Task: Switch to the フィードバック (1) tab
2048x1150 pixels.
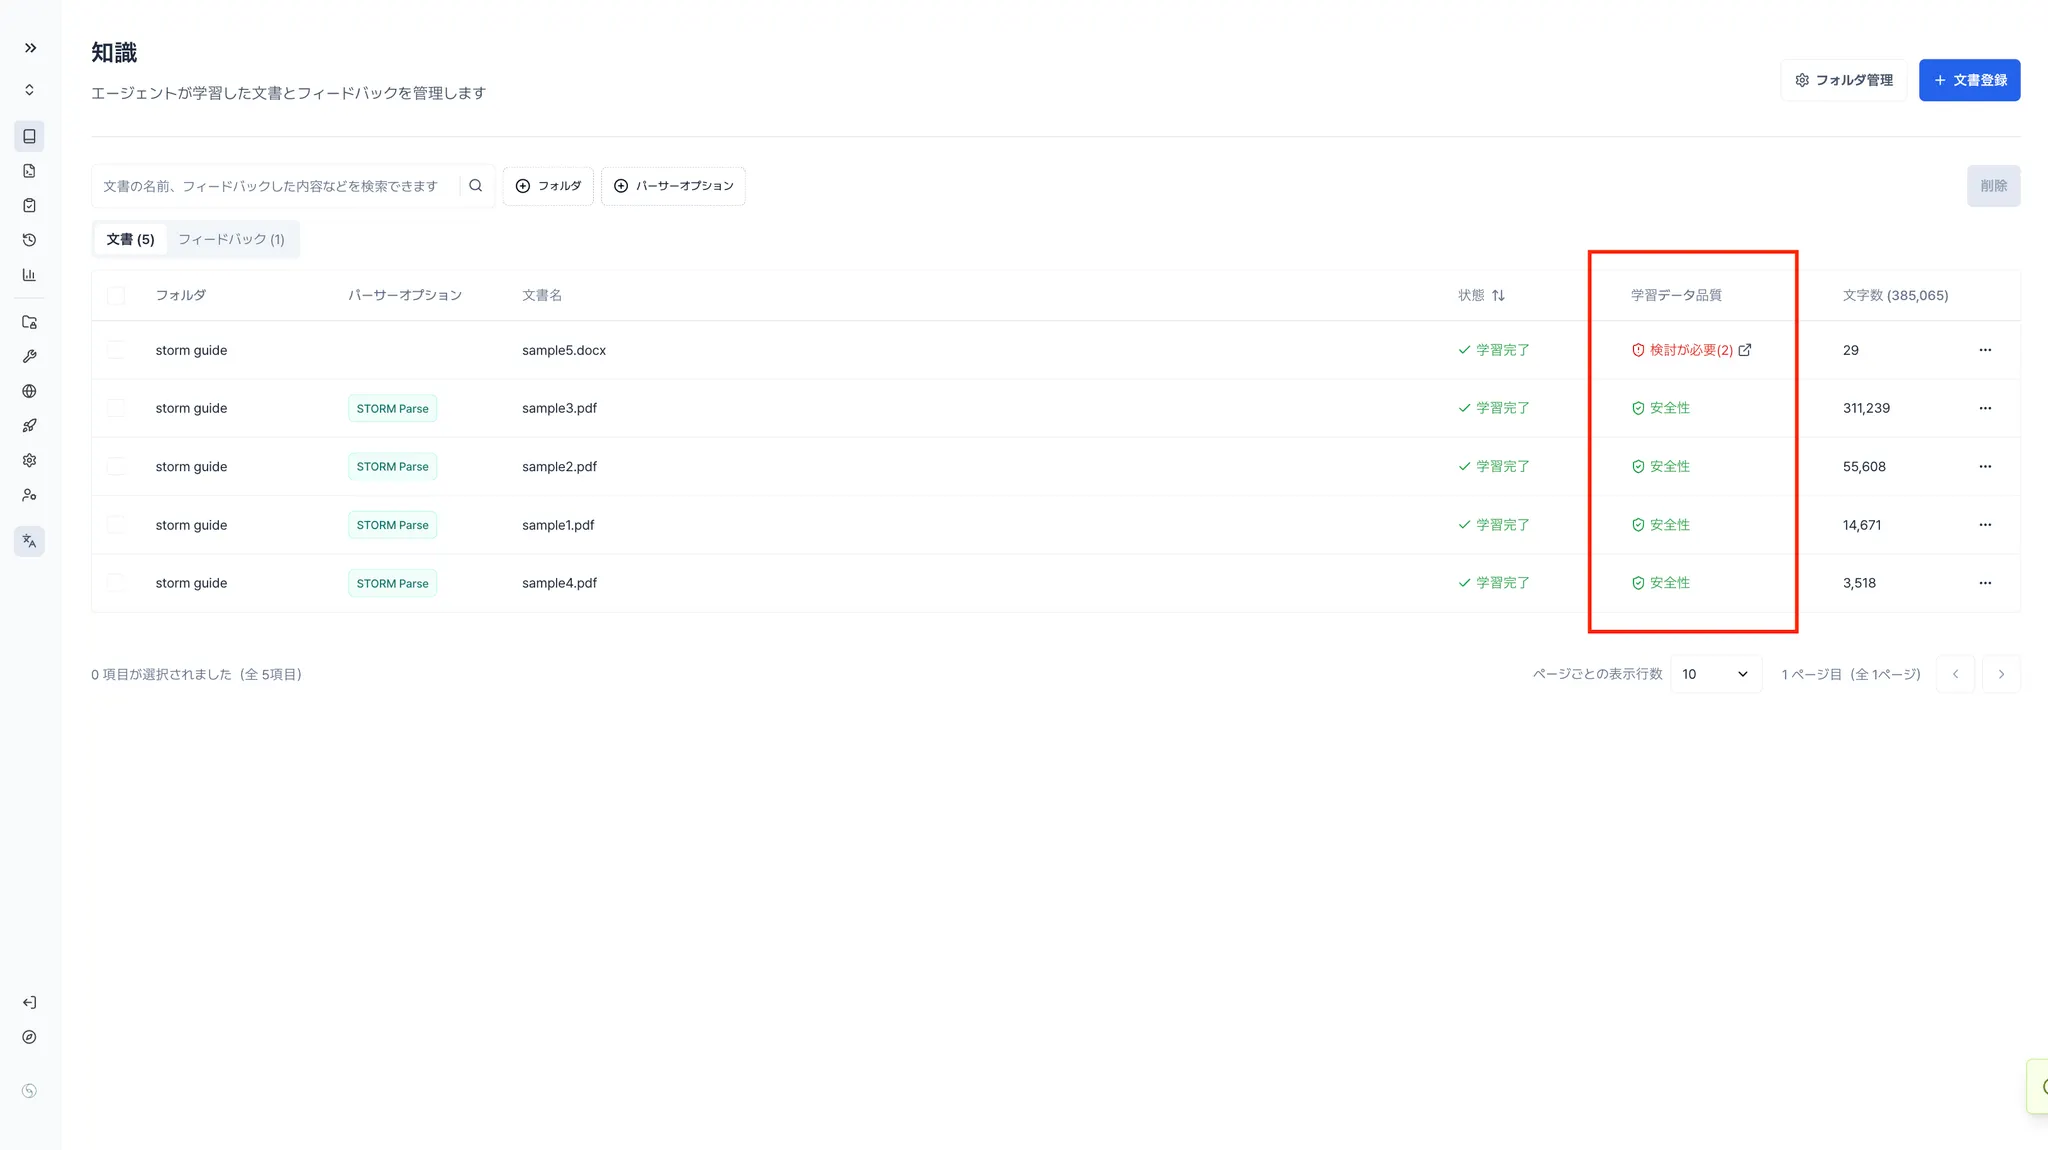Action: [231, 239]
